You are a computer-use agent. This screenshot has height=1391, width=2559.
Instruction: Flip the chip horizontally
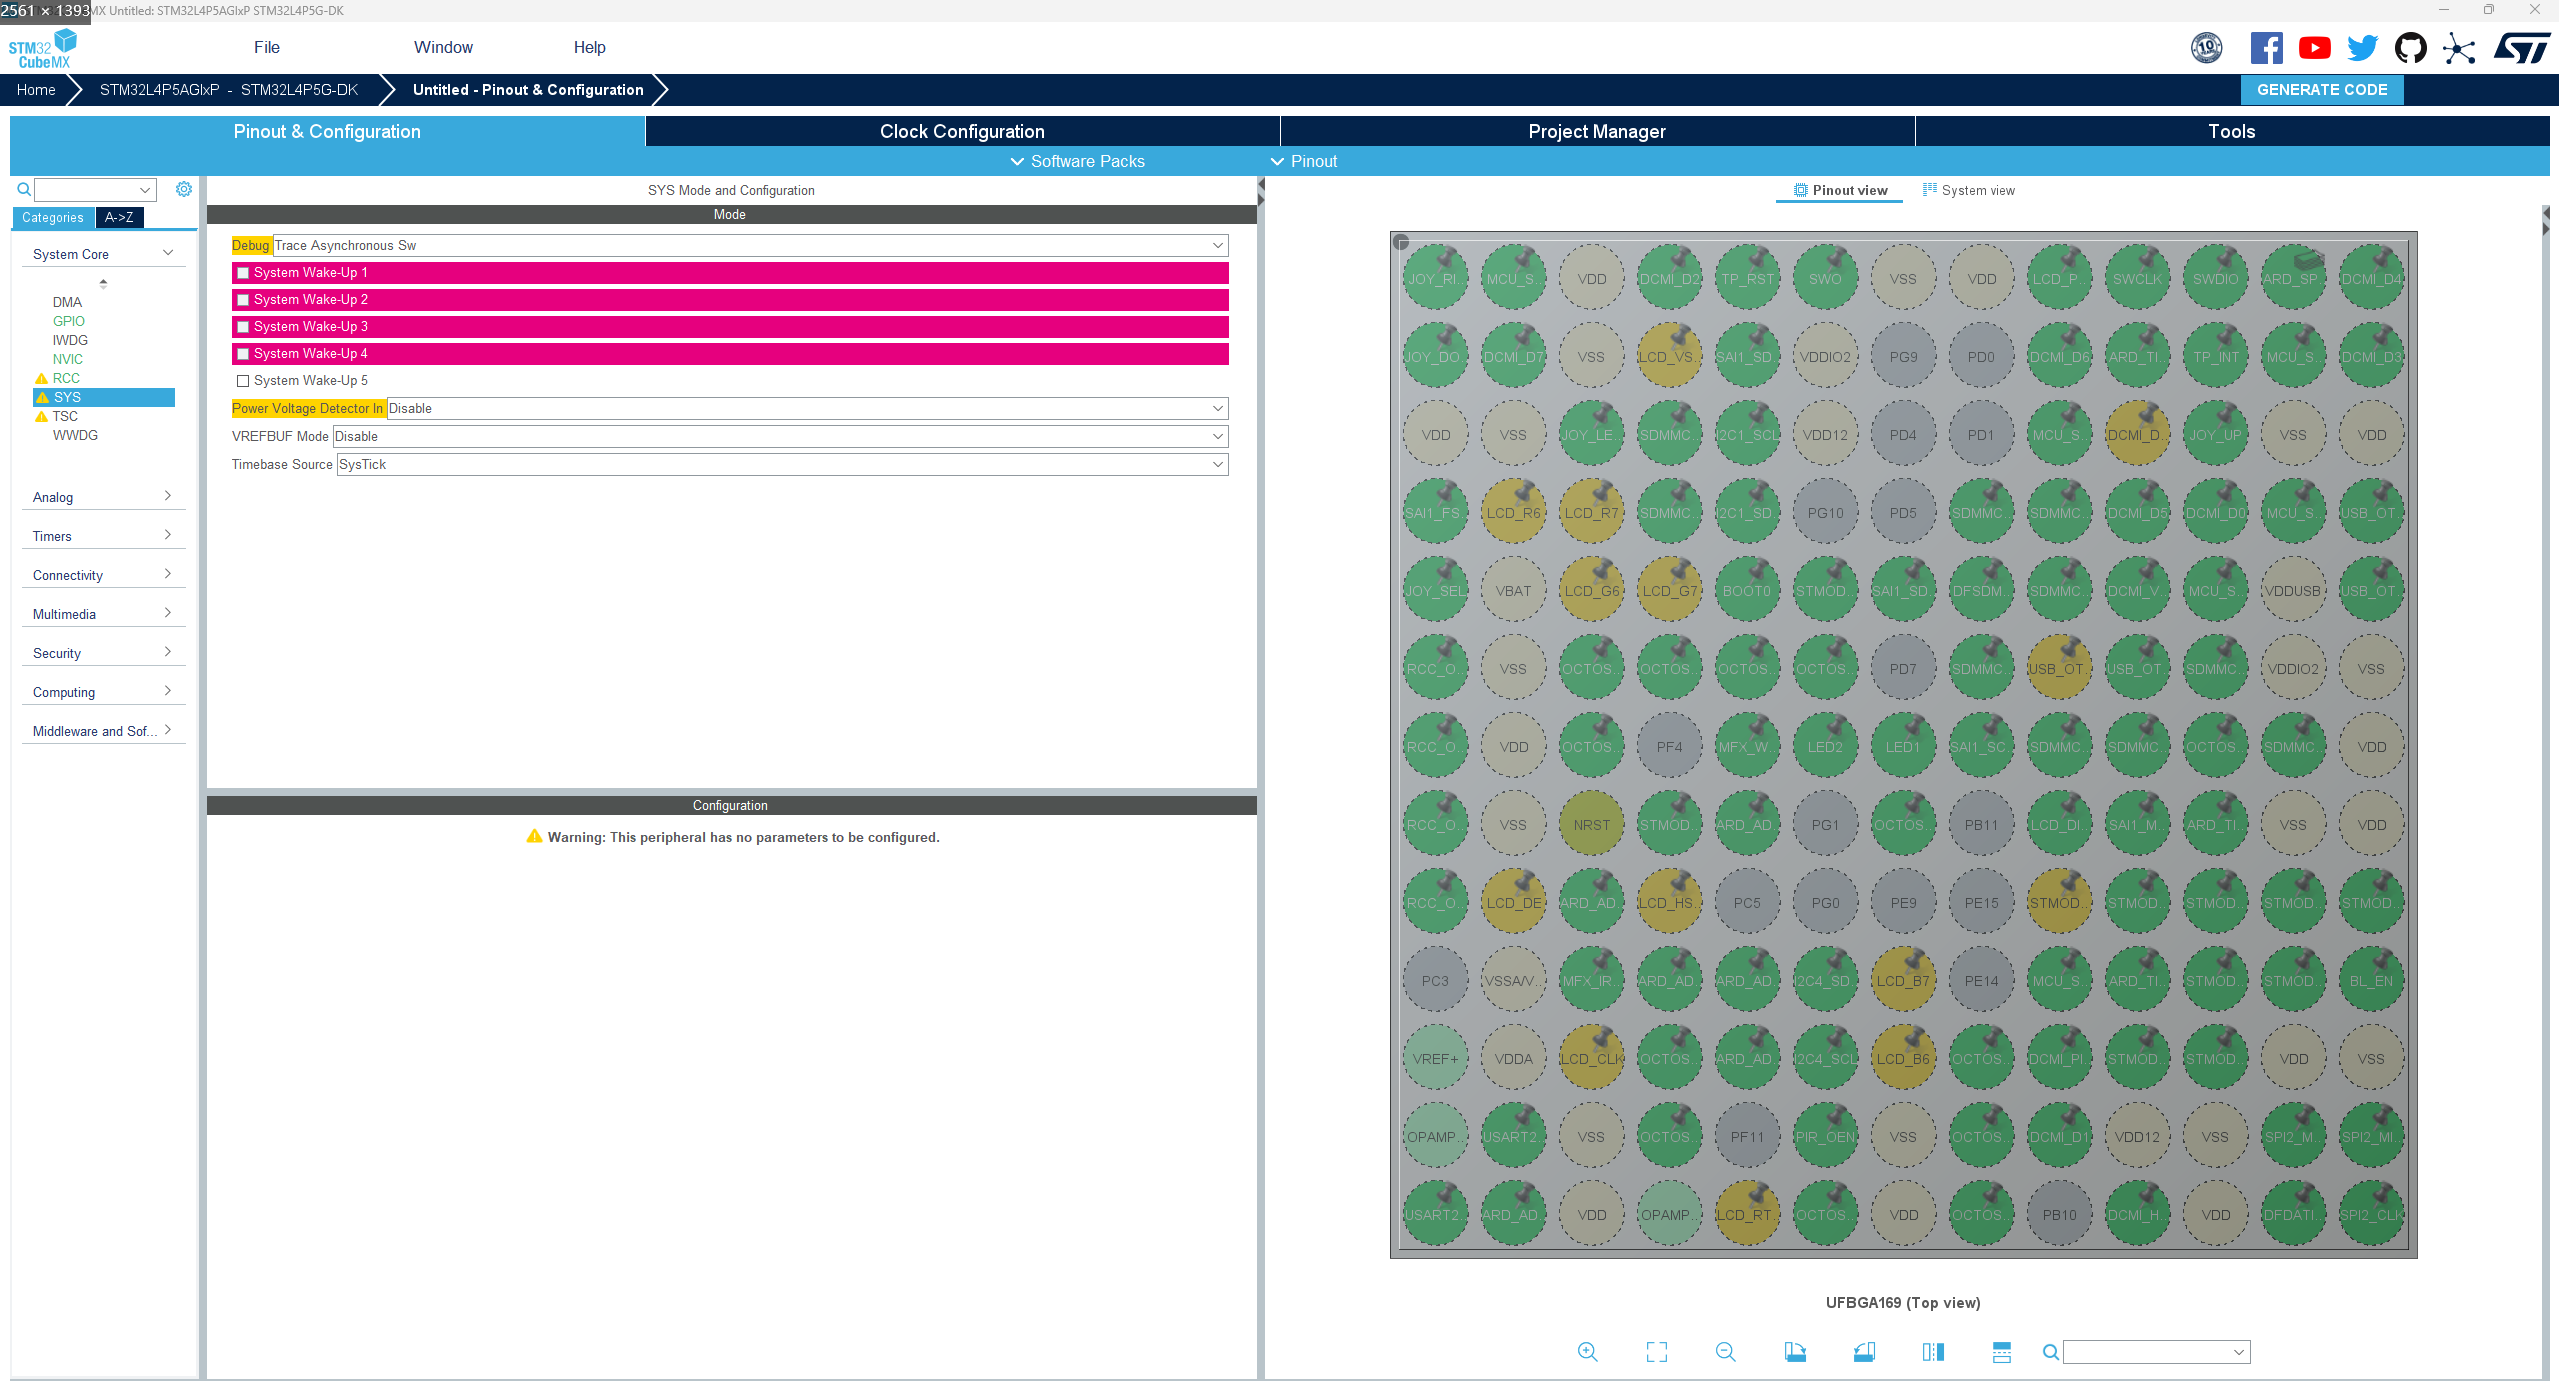[x=1933, y=1352]
